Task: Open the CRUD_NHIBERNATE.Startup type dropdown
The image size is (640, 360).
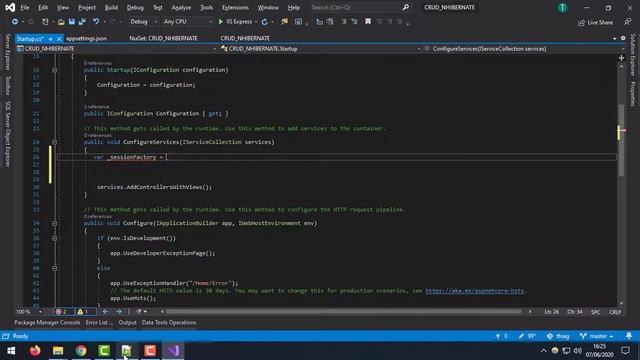Action: [x=321, y=49]
